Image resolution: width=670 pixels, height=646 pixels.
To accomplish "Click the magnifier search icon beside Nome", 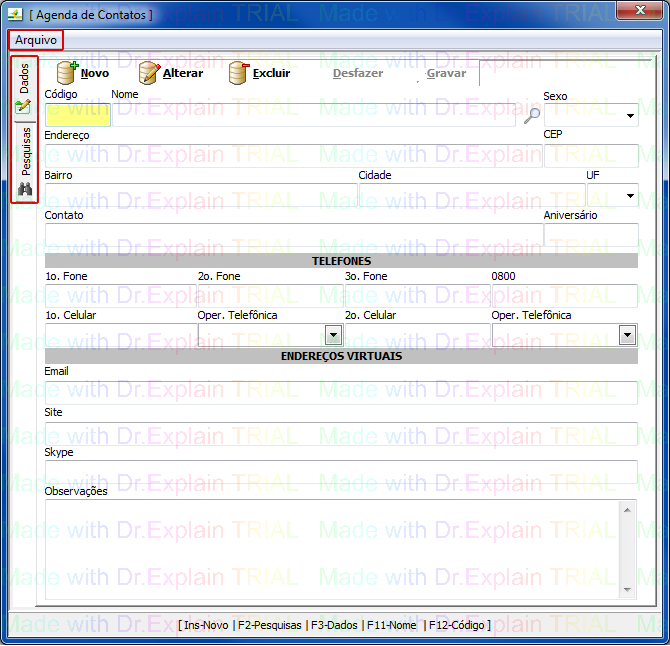I will pos(532,115).
